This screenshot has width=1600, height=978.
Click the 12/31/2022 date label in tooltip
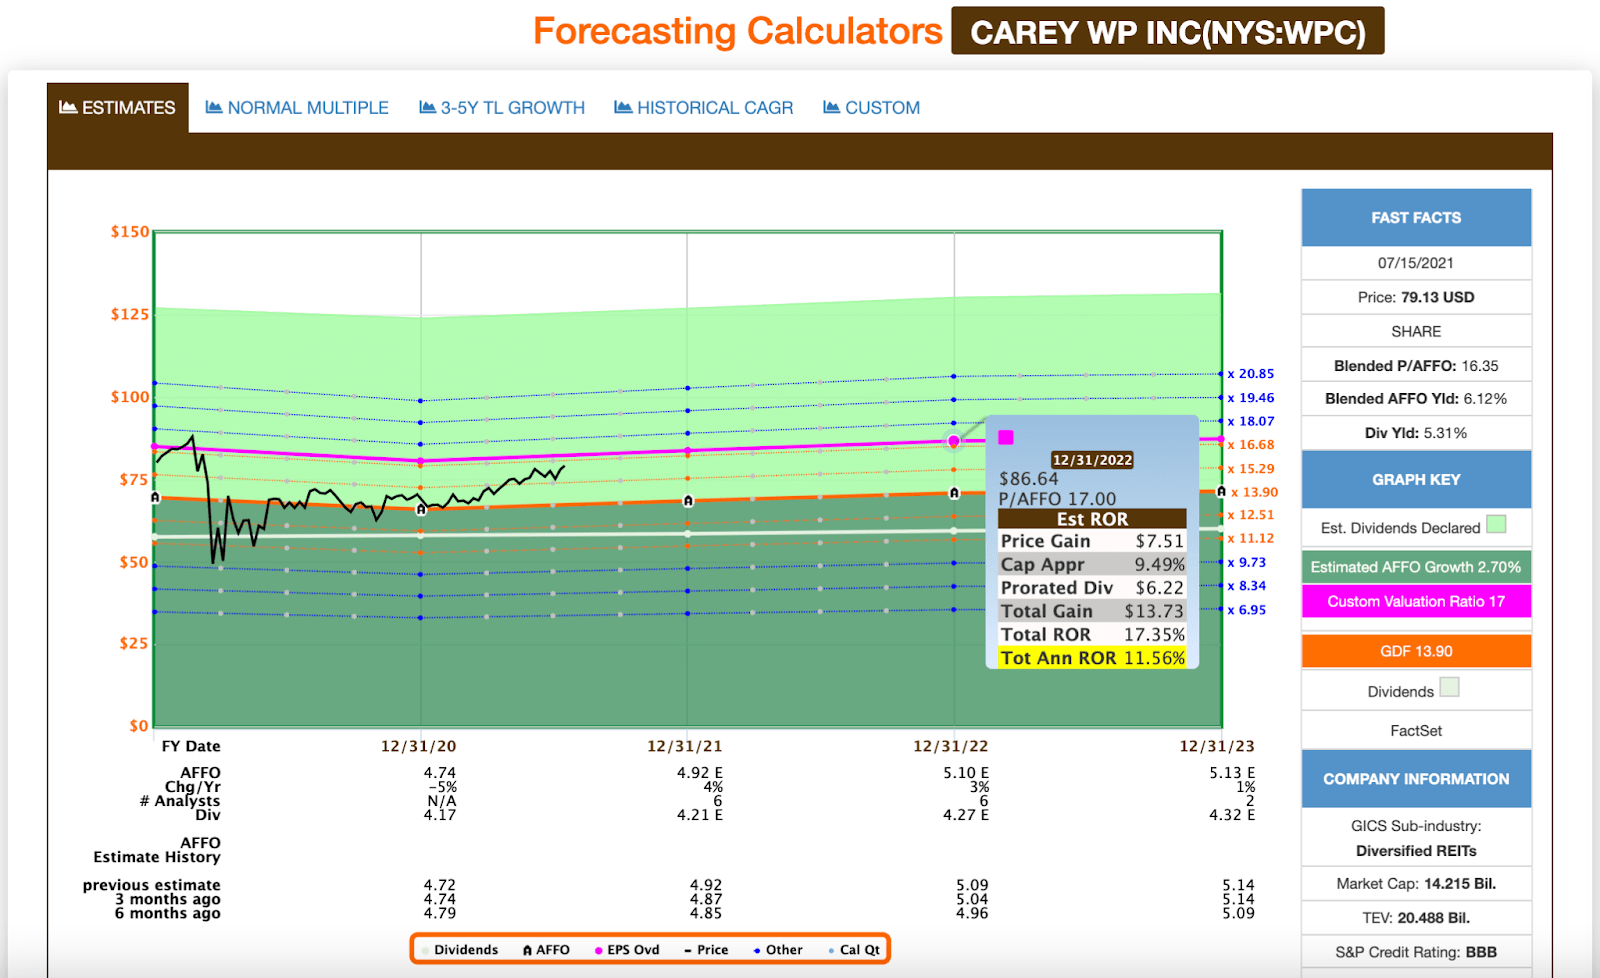[1092, 460]
